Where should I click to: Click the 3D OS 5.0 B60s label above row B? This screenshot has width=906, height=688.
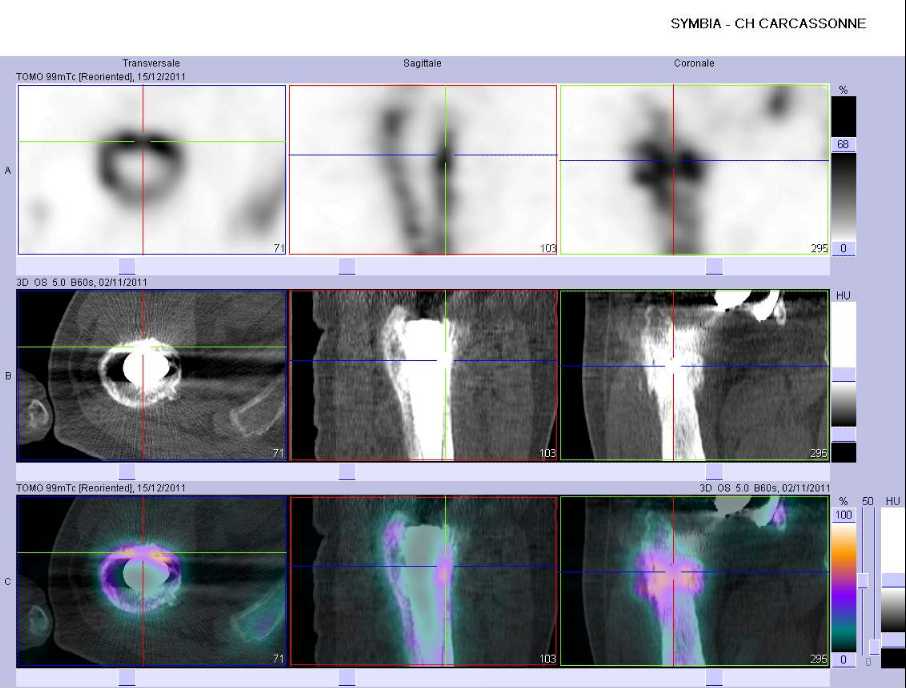81,282
